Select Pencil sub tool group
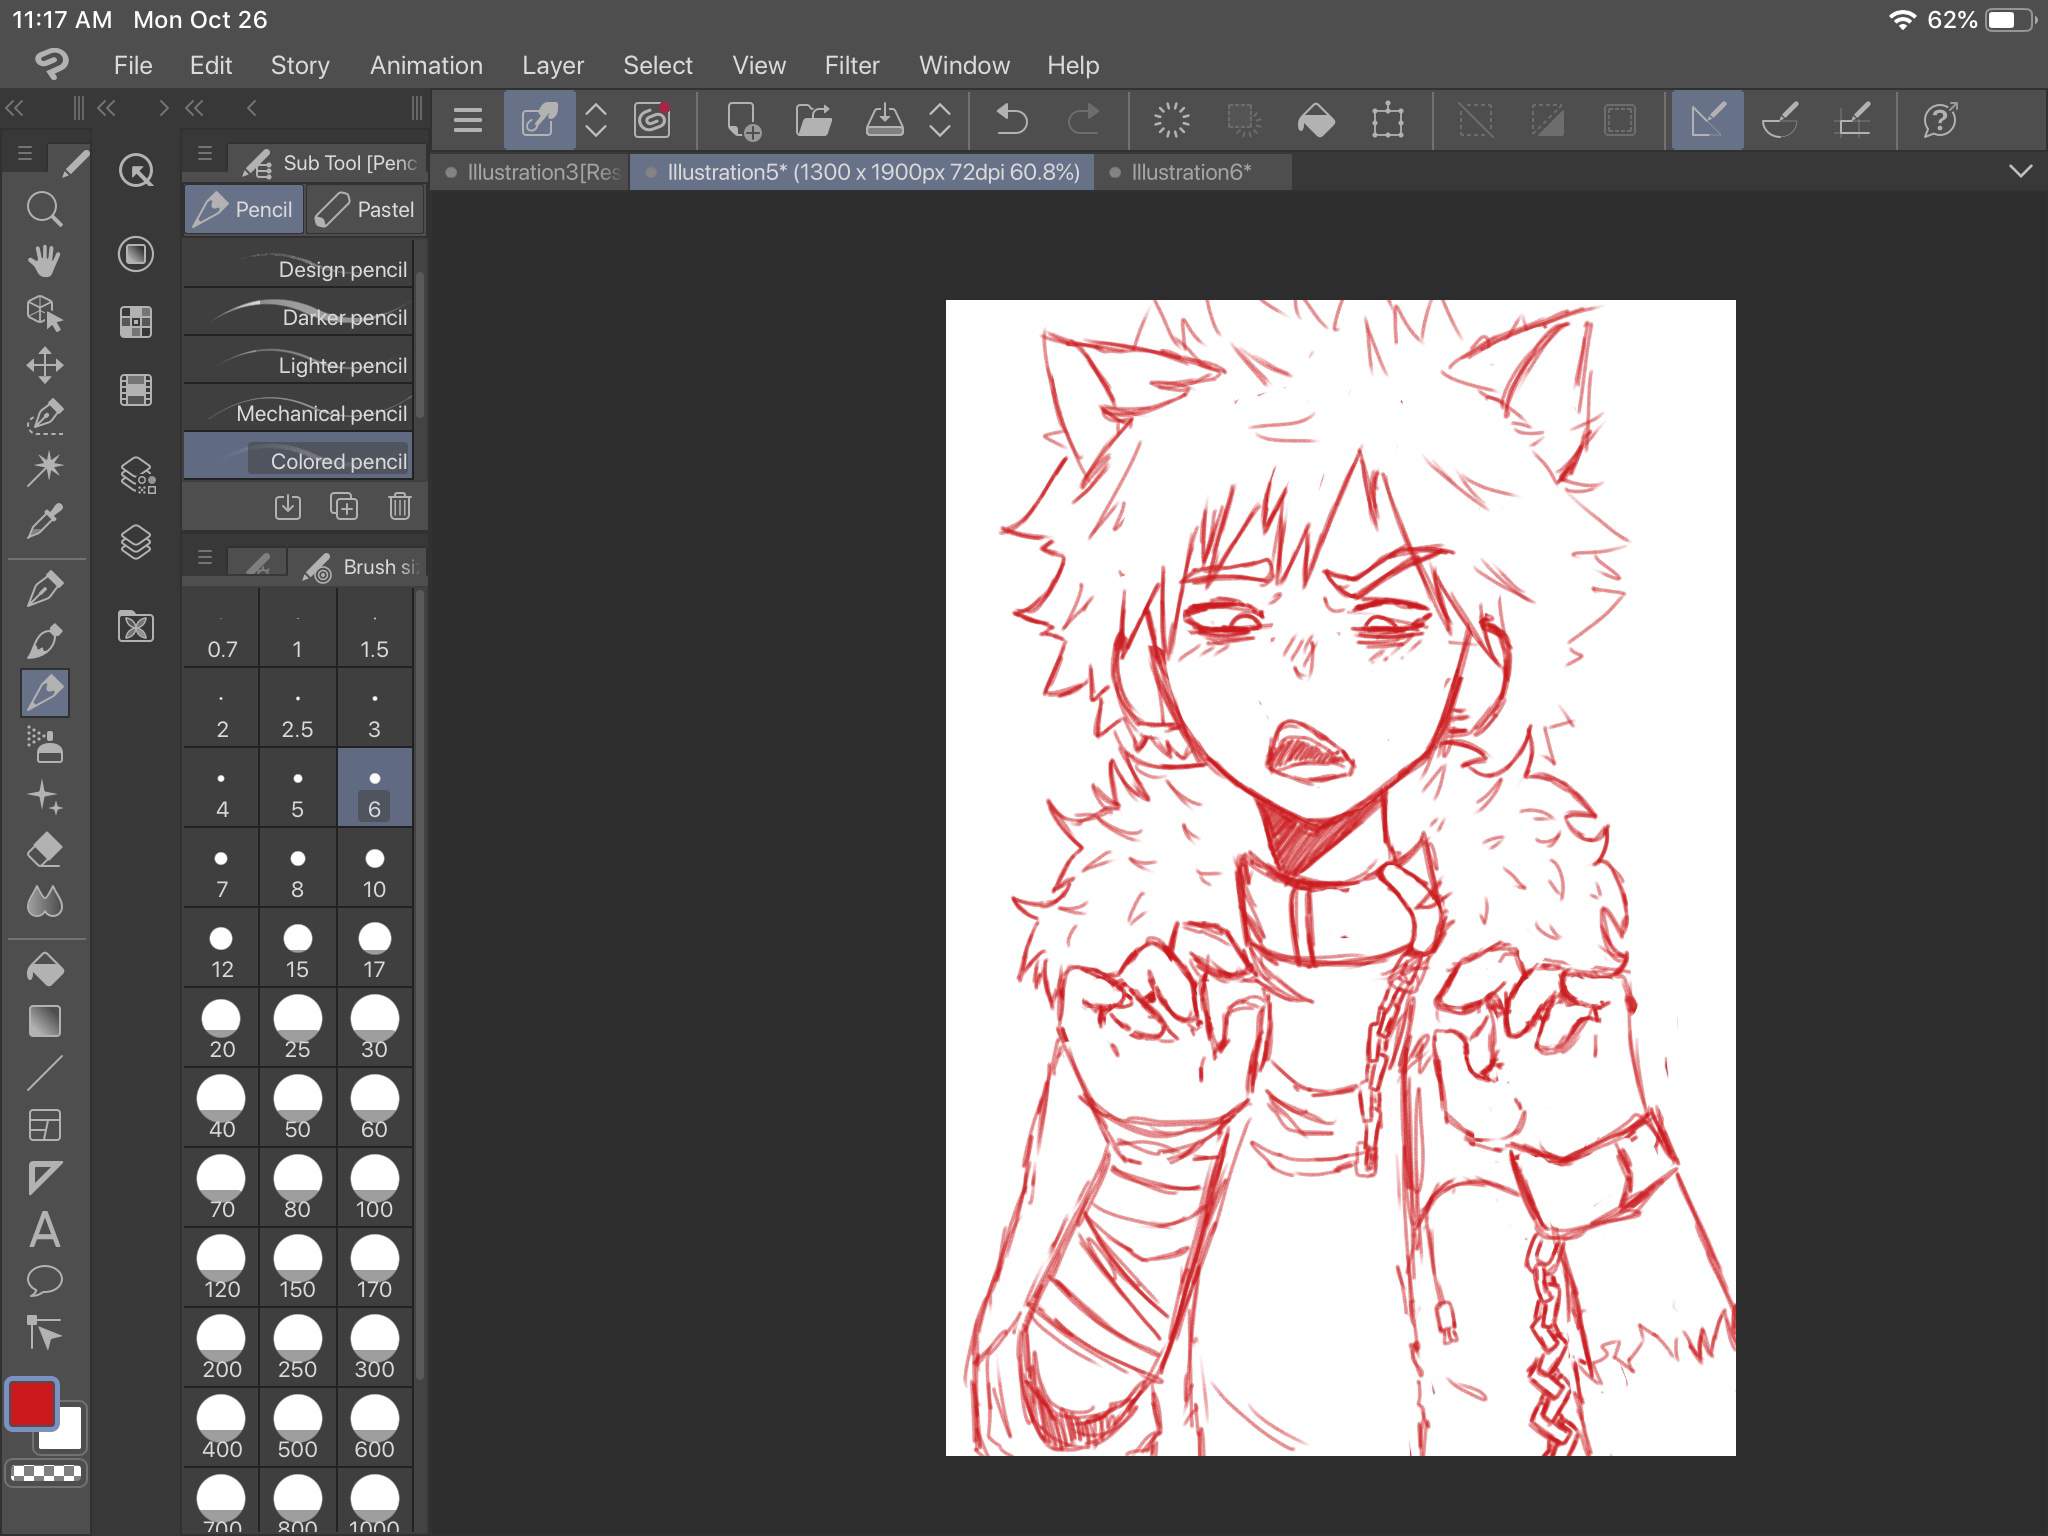 (244, 209)
